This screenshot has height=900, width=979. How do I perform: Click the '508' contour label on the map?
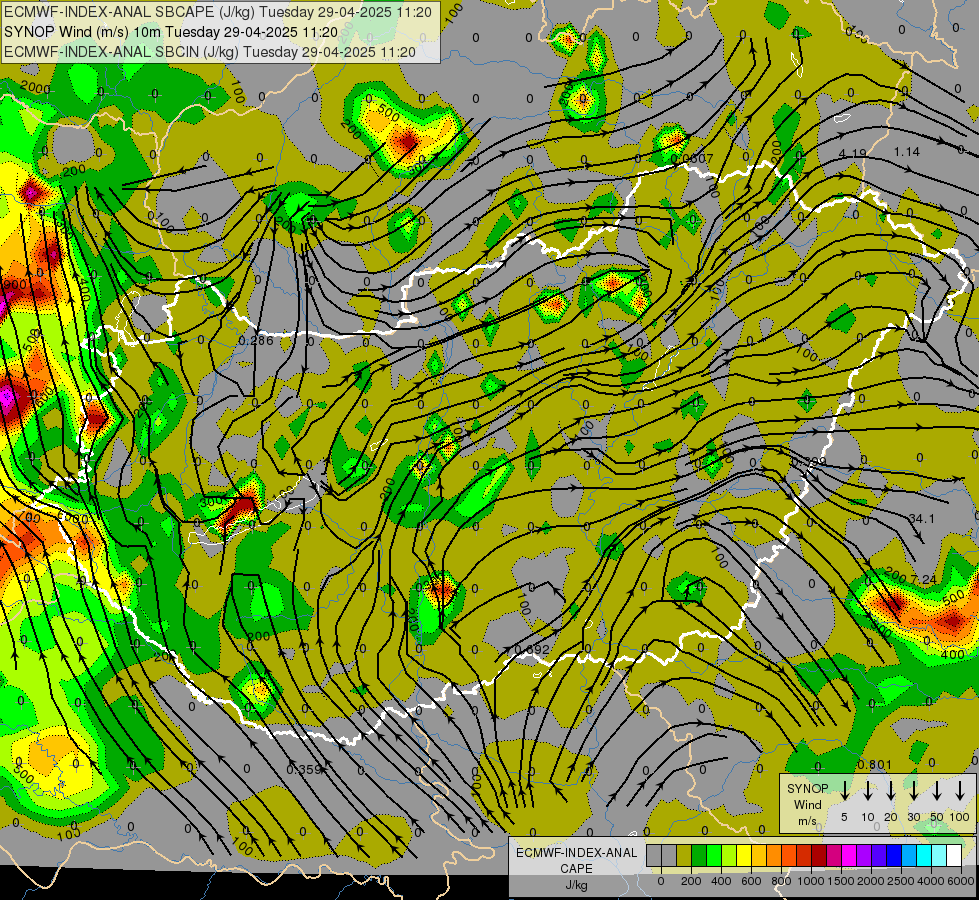point(31,340)
